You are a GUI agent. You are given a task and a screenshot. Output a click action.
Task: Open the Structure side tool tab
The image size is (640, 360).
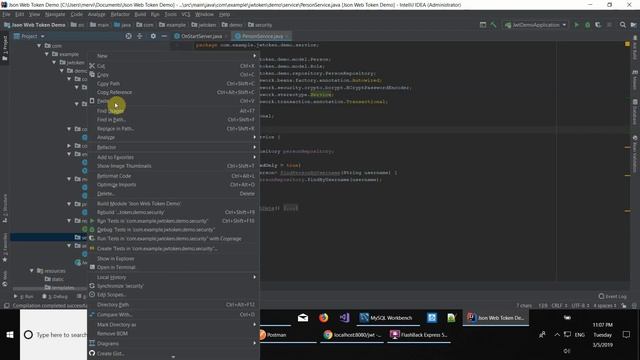[5, 209]
